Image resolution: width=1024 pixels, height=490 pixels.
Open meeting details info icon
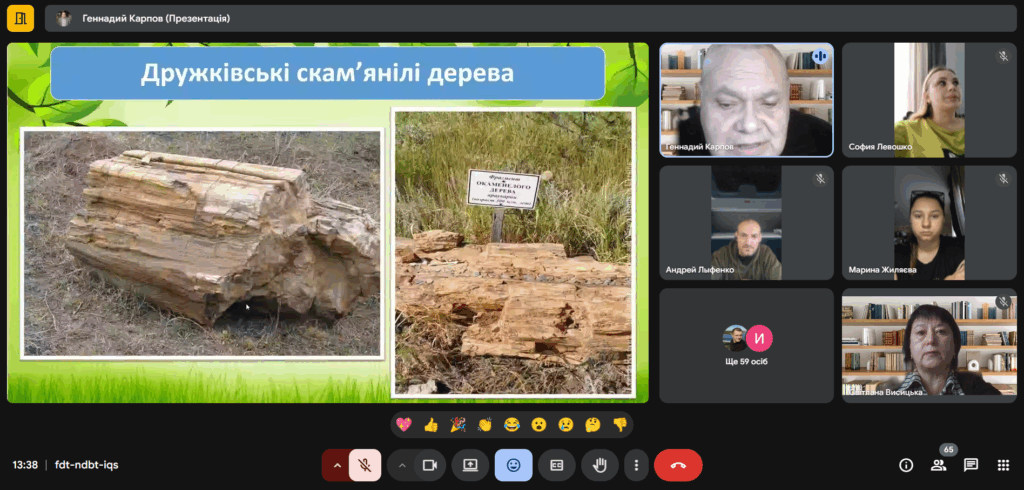(x=906, y=465)
